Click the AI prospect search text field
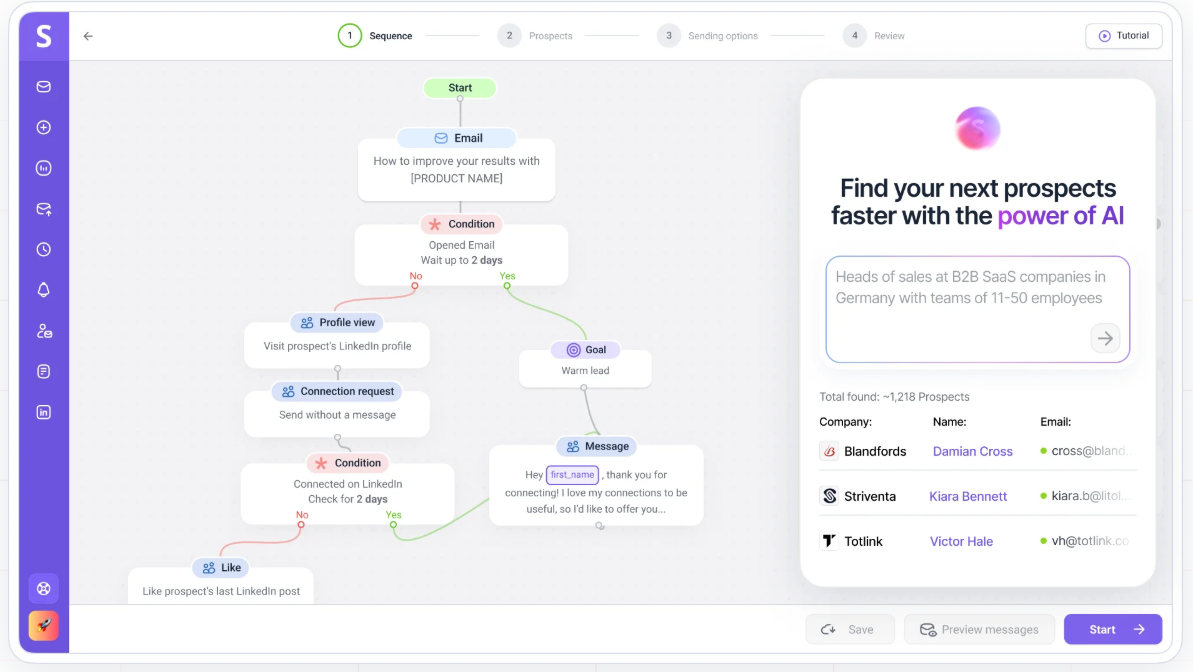The width and height of the screenshot is (1193, 672). pos(978,309)
